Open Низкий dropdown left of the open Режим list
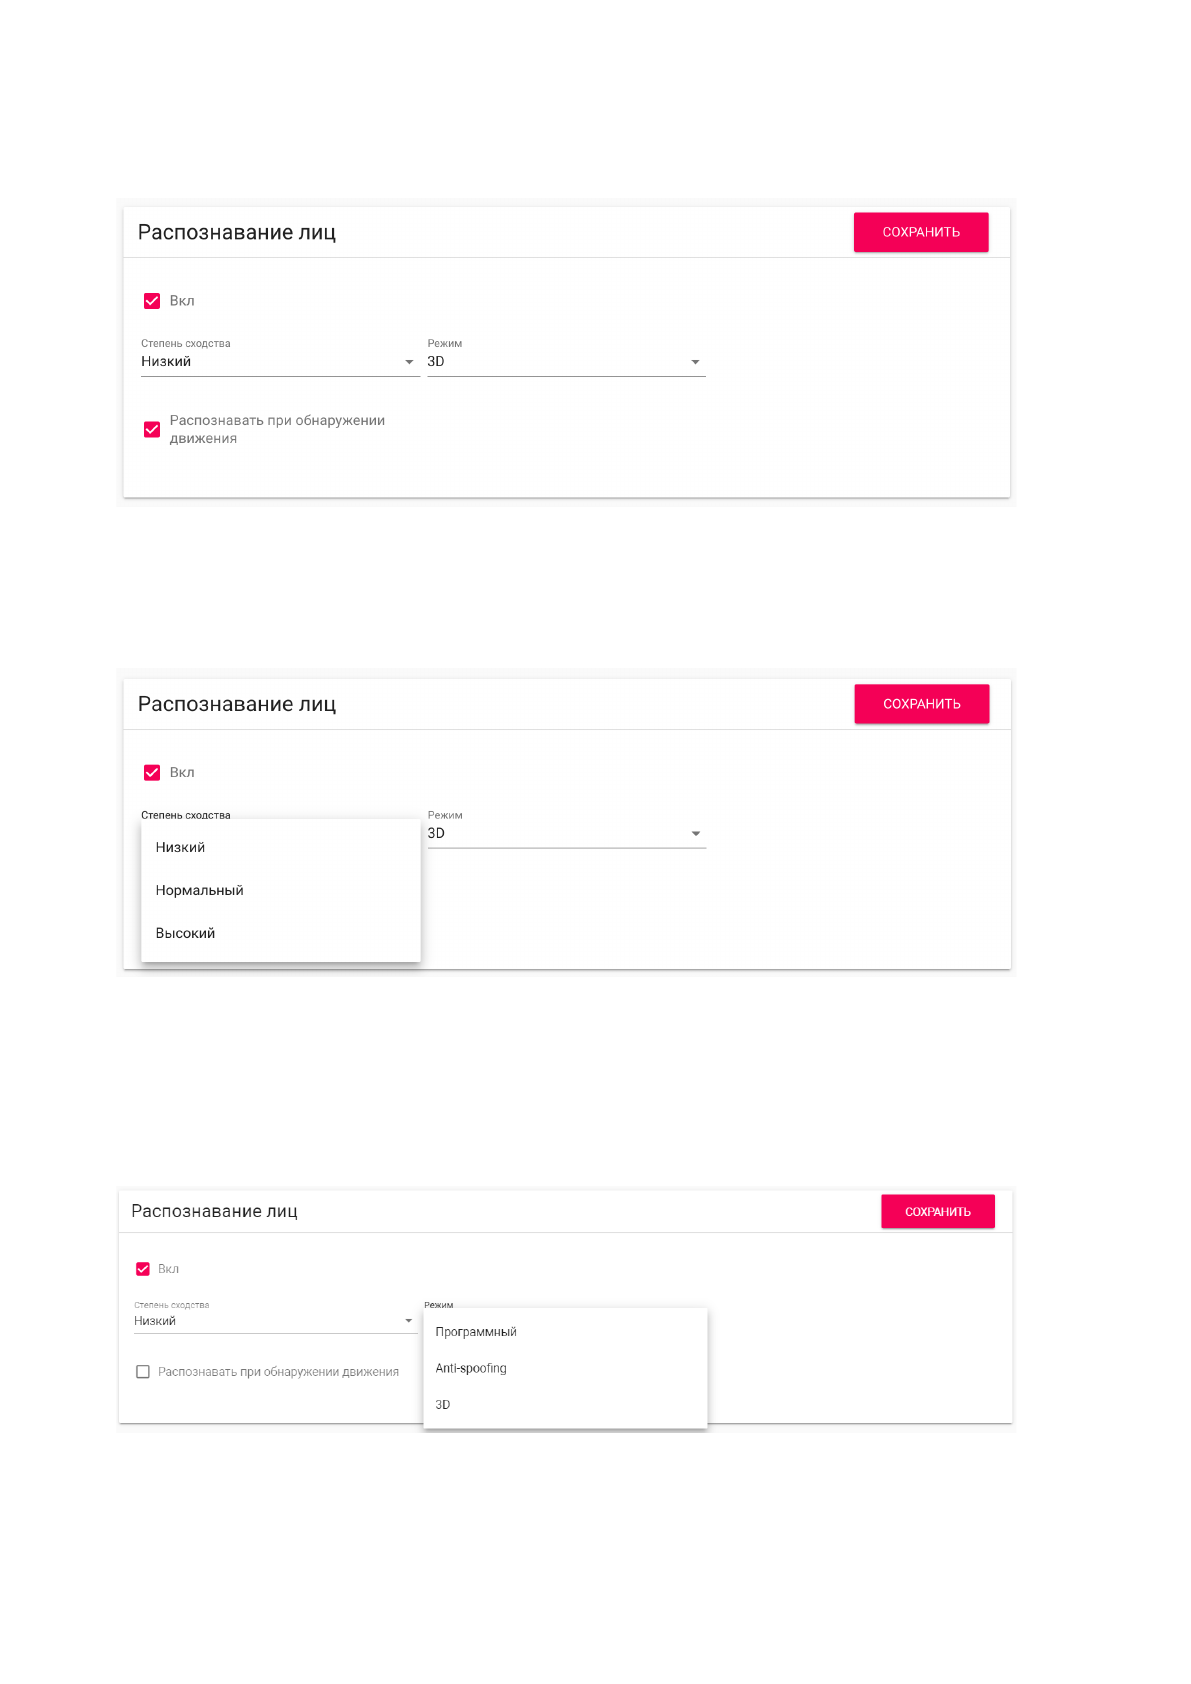Image resolution: width=1191 pixels, height=1684 pixels. click(273, 1321)
